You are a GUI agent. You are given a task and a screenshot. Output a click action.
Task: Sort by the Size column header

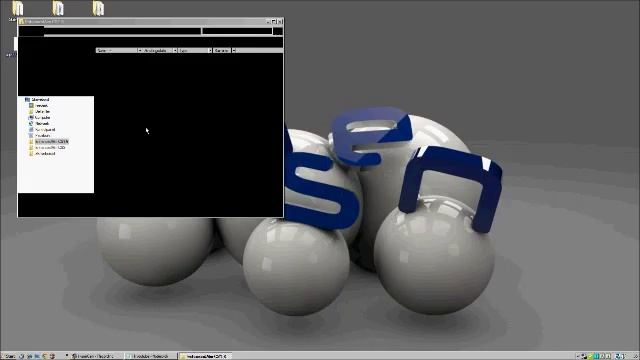coord(222,50)
